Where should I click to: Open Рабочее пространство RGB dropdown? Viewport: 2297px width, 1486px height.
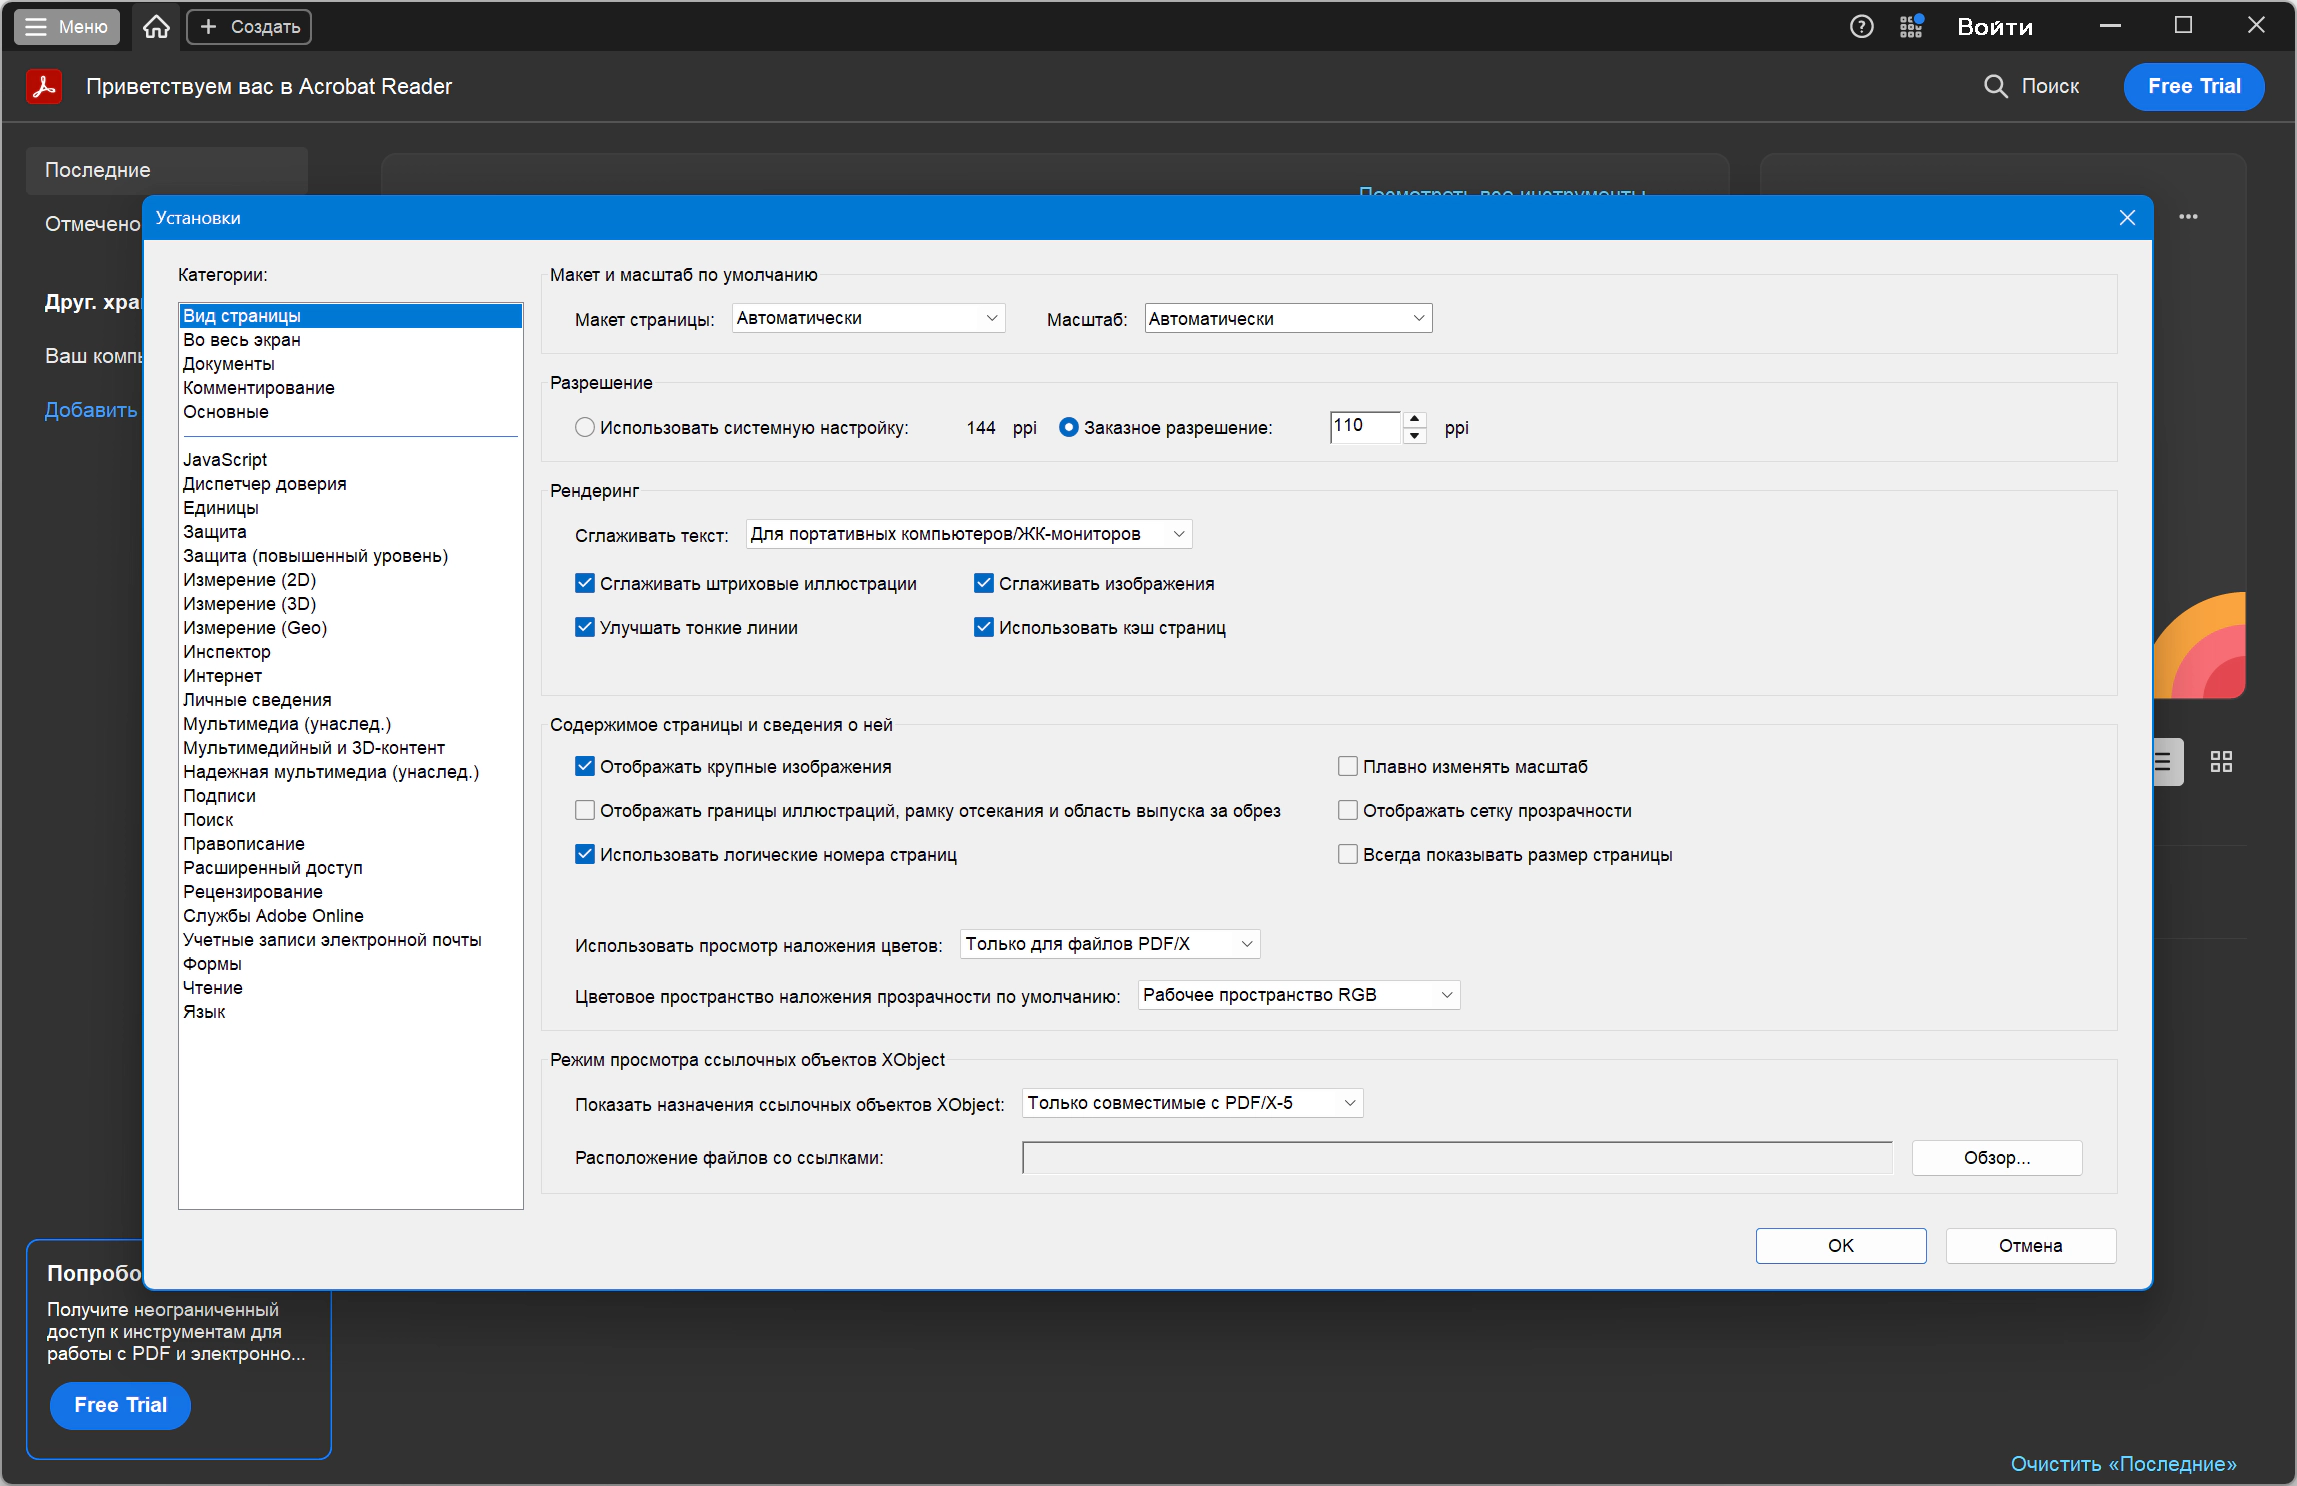click(x=1299, y=995)
